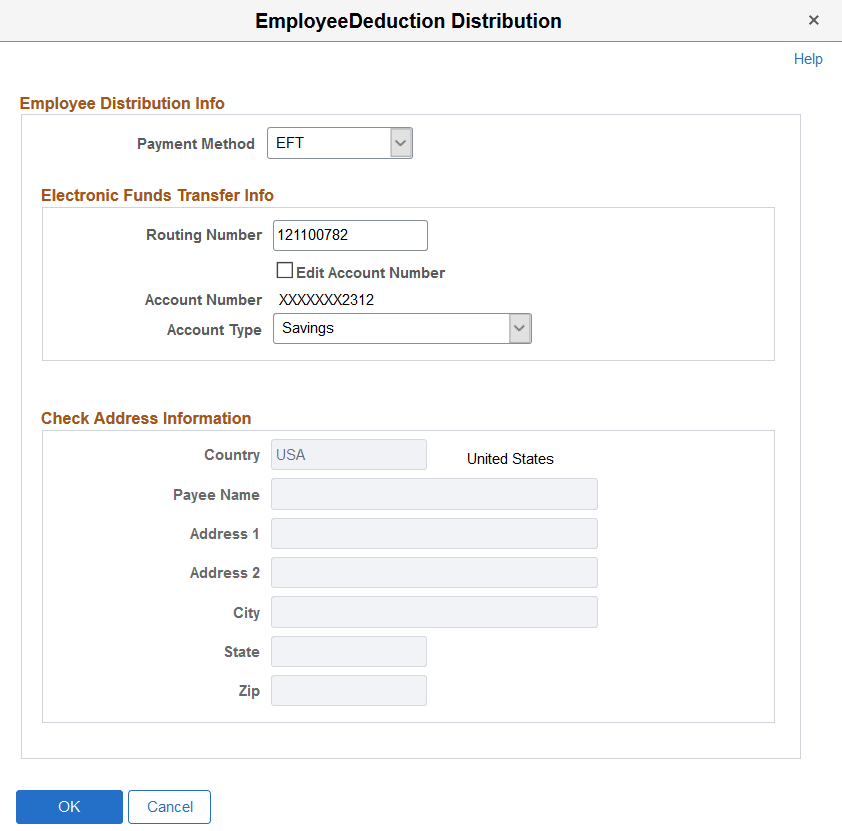The width and height of the screenshot is (842, 831).
Task: Click OK to save the distribution
Action: coord(69,806)
